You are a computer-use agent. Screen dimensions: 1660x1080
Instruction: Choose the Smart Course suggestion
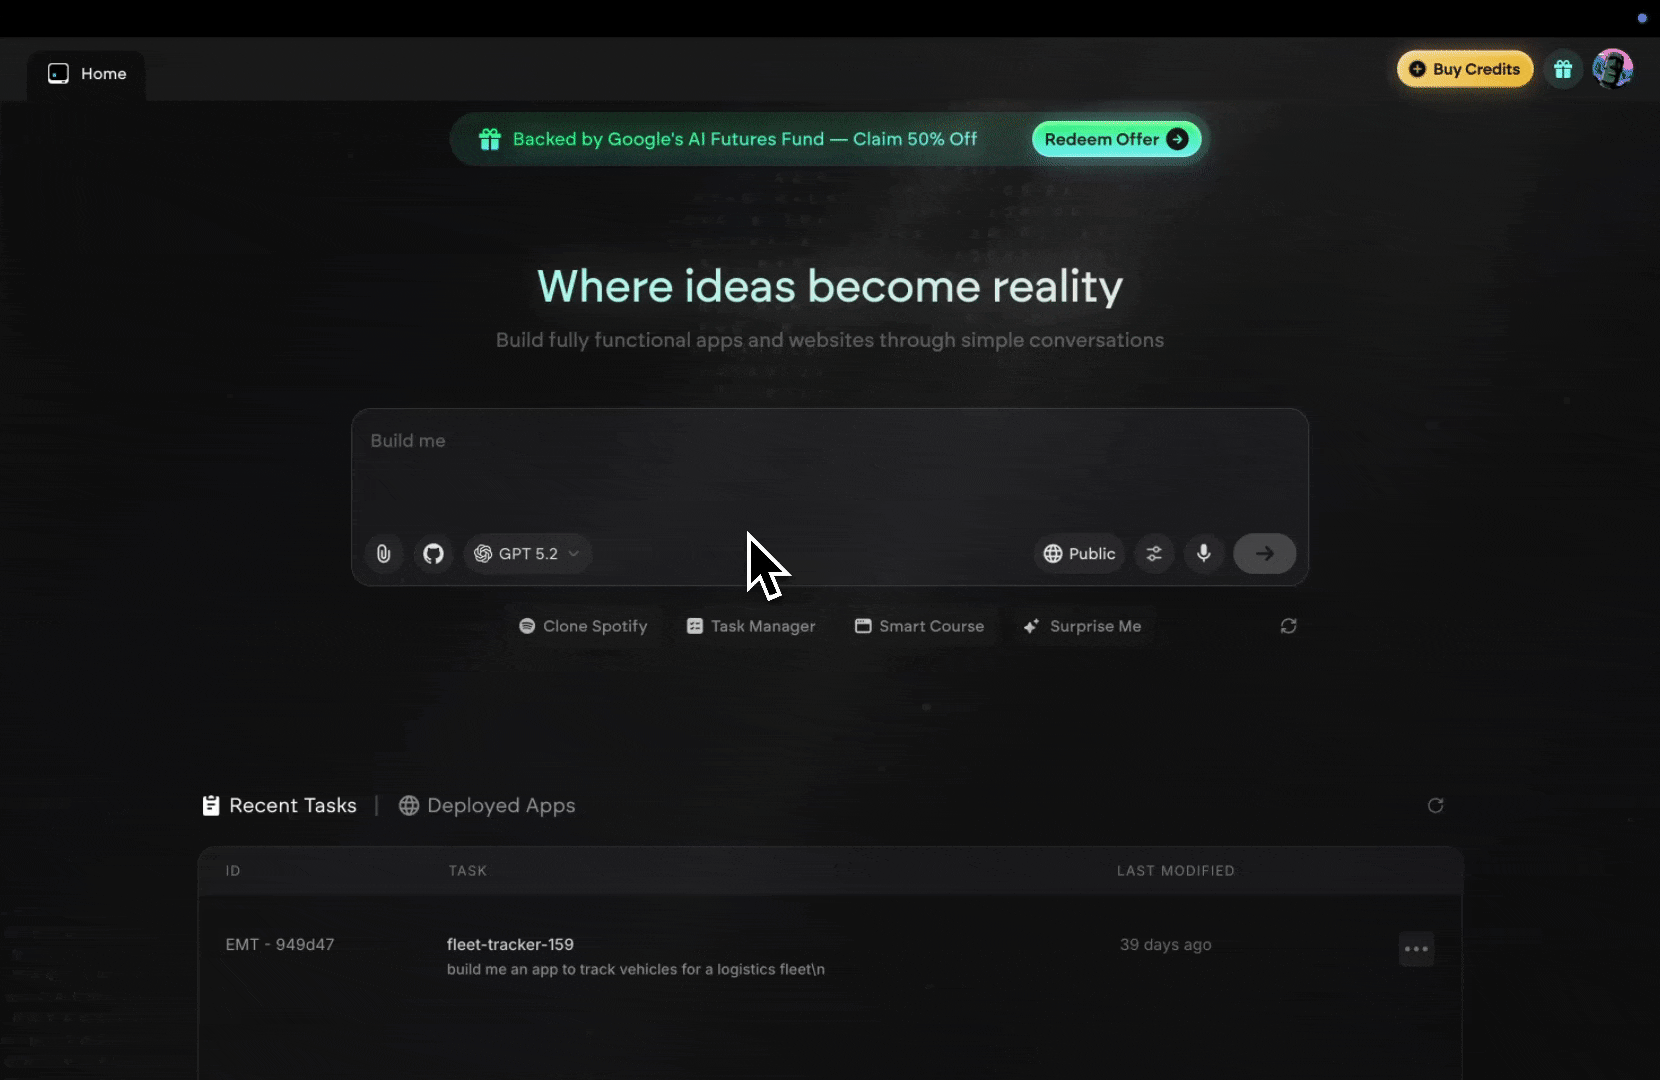click(x=919, y=626)
